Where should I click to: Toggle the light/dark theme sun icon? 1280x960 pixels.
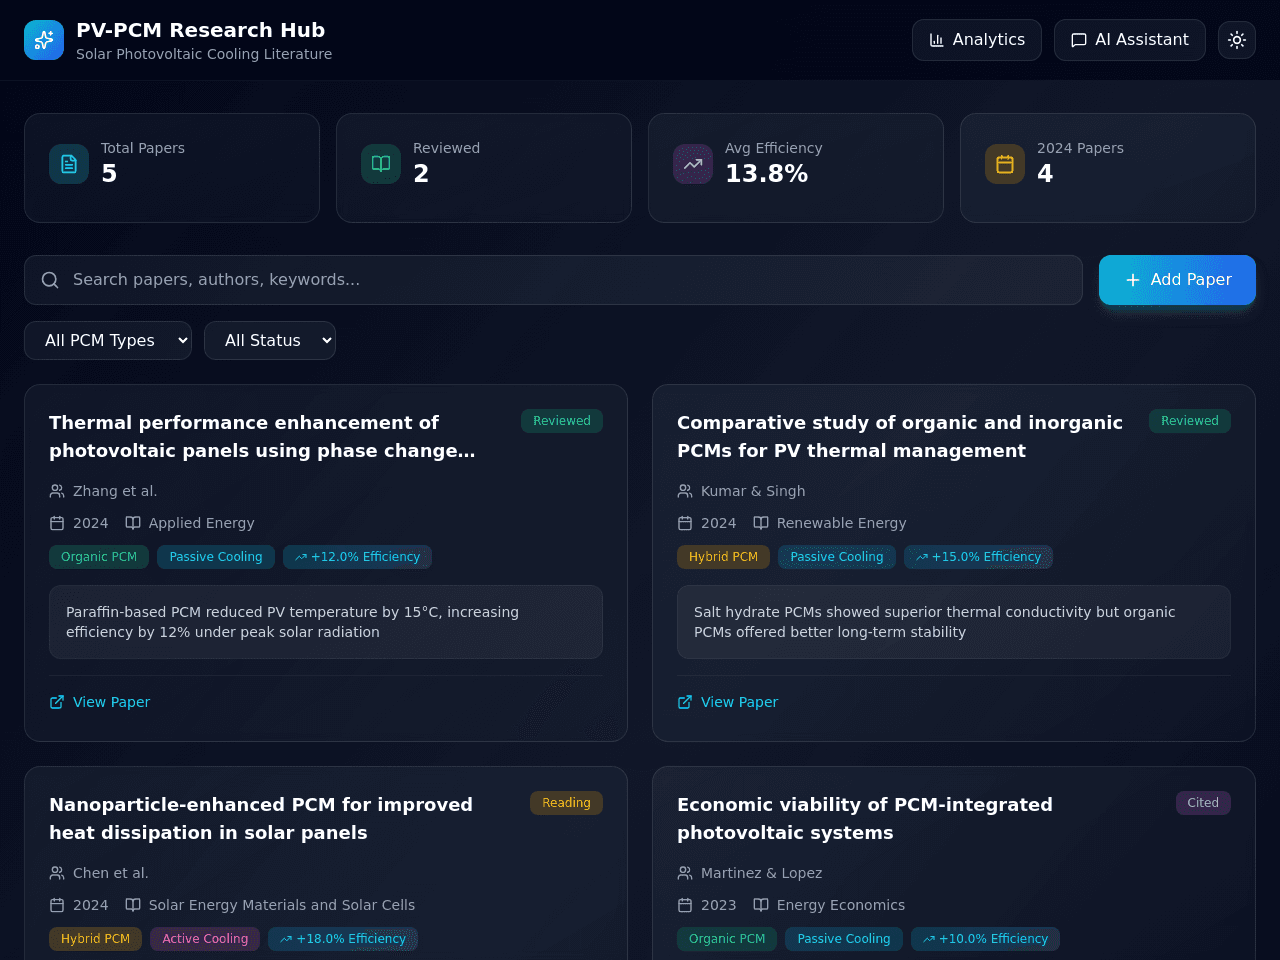pos(1237,40)
